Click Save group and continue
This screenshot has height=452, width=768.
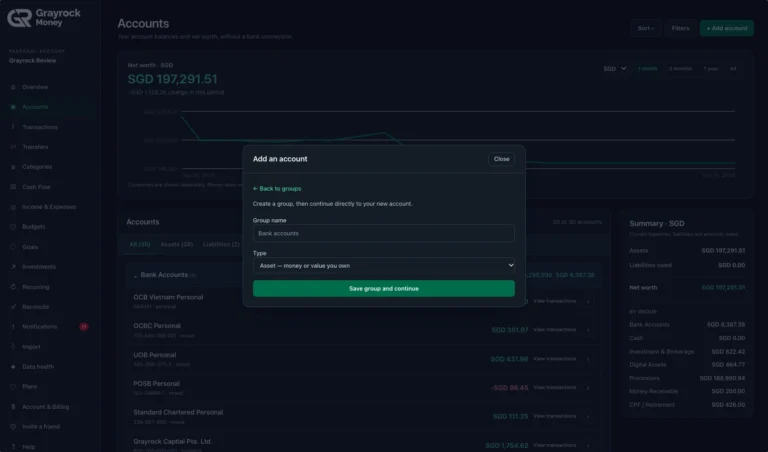point(384,288)
